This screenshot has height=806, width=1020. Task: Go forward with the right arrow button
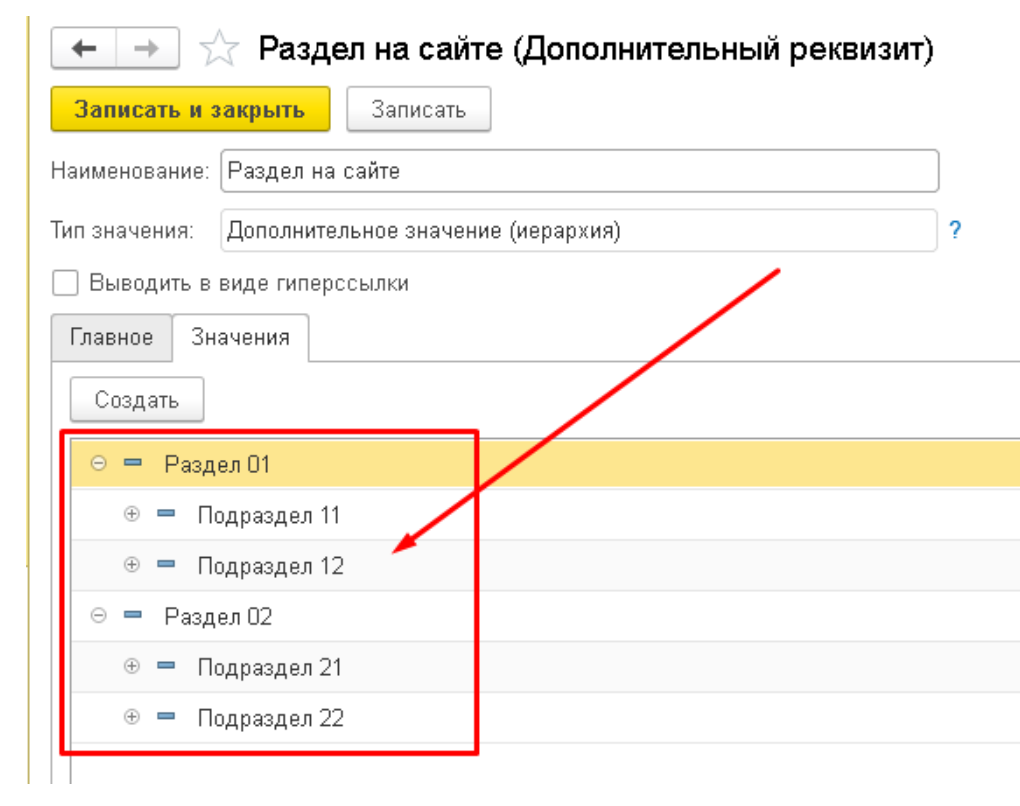tap(147, 48)
